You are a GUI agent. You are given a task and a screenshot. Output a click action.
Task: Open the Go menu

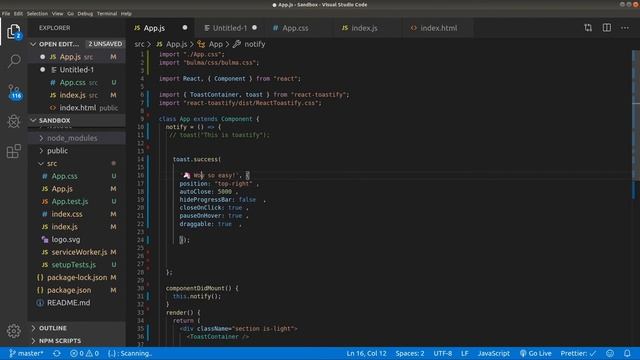(x=71, y=13)
